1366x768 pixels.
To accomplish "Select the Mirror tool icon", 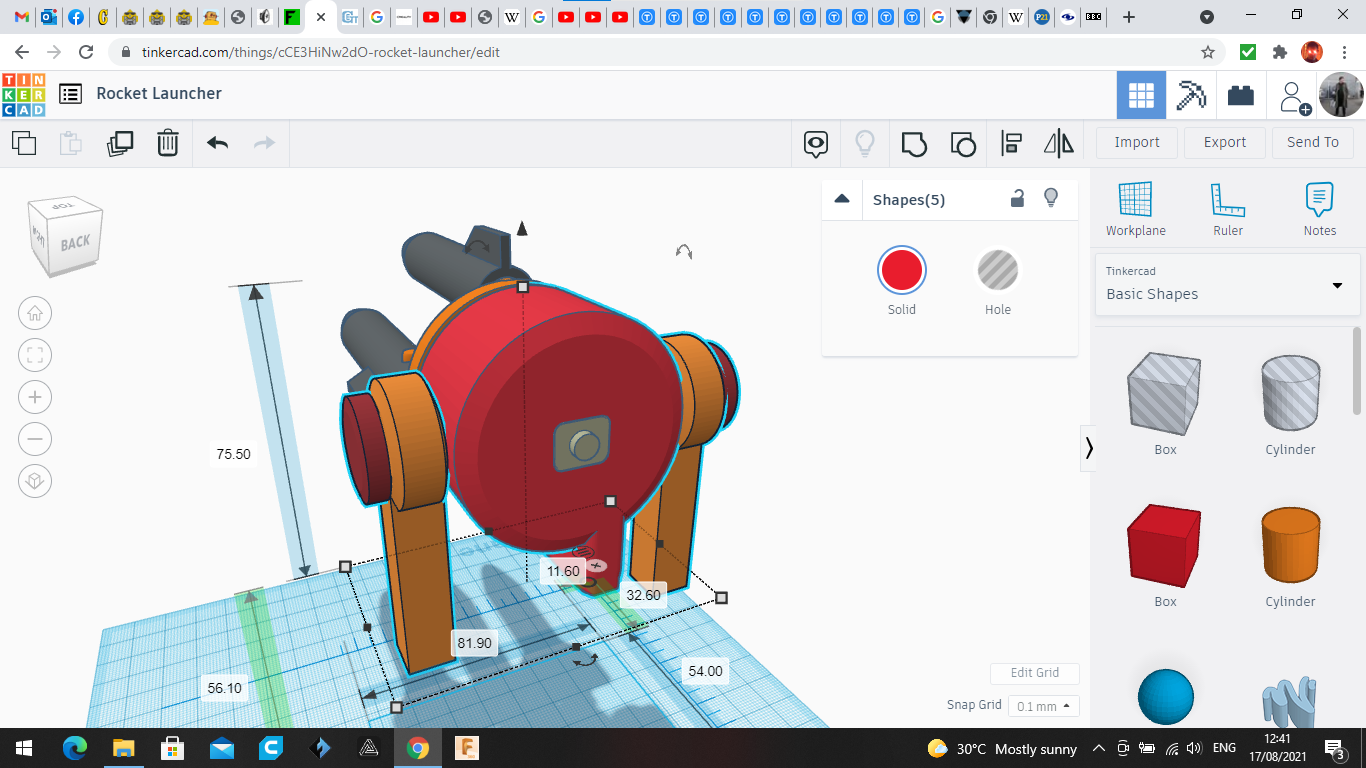I will tap(1058, 143).
